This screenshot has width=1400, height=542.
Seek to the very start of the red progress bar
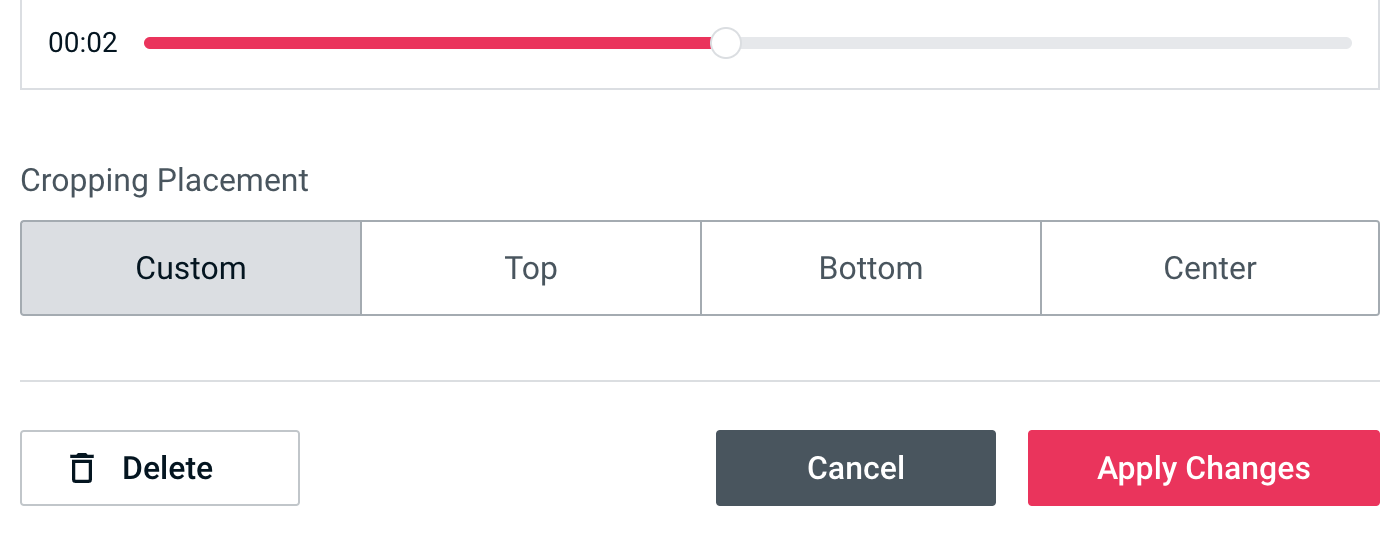[x=148, y=43]
